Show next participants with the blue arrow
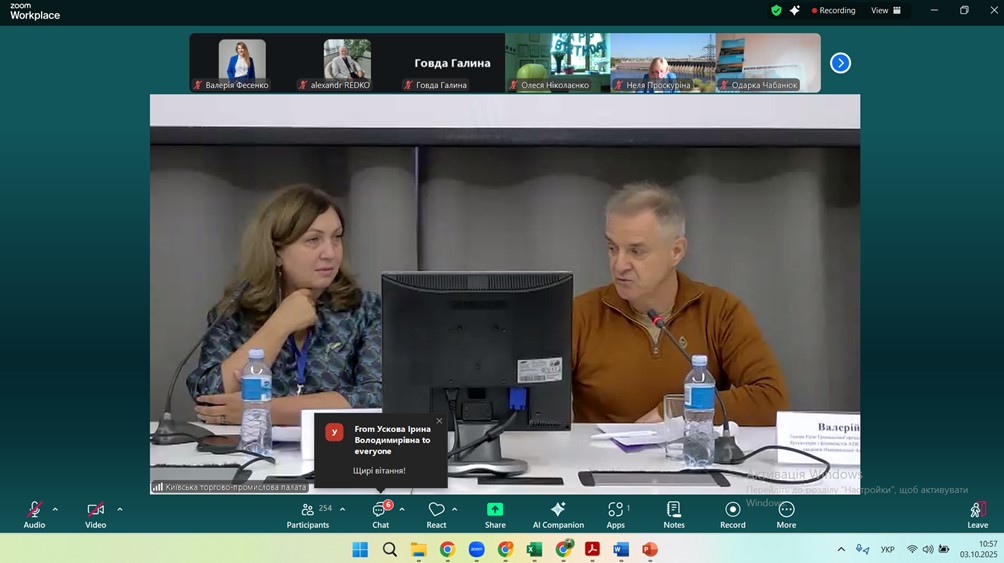Image resolution: width=1004 pixels, height=563 pixels. tap(840, 63)
